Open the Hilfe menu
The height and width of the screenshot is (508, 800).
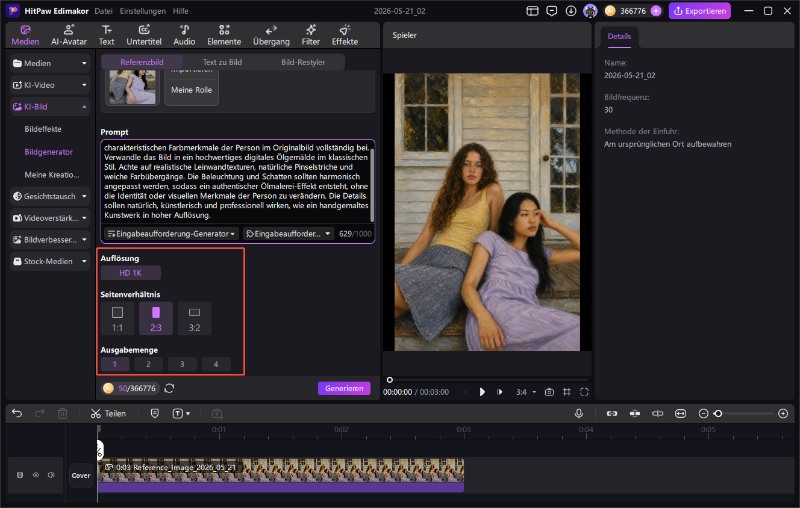tap(180, 11)
